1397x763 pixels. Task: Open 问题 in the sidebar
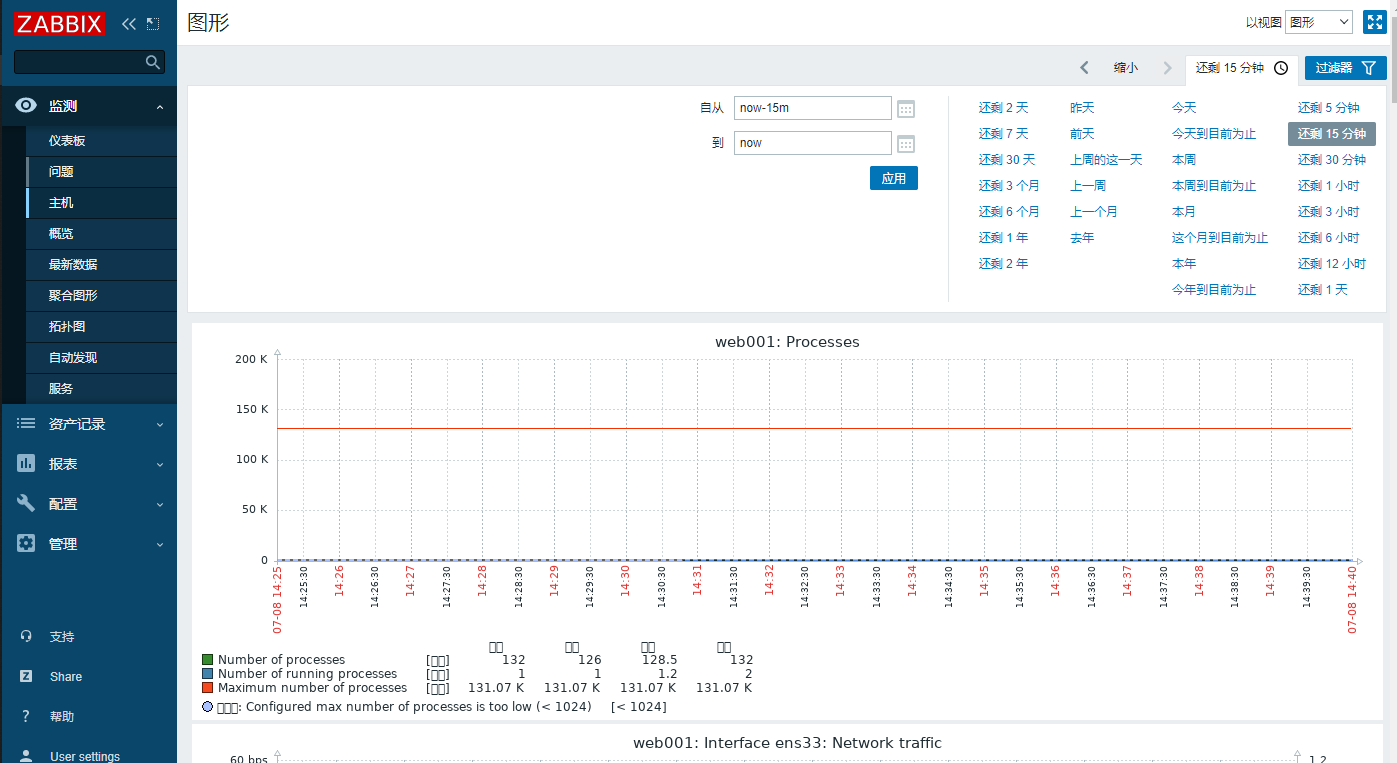point(102,172)
